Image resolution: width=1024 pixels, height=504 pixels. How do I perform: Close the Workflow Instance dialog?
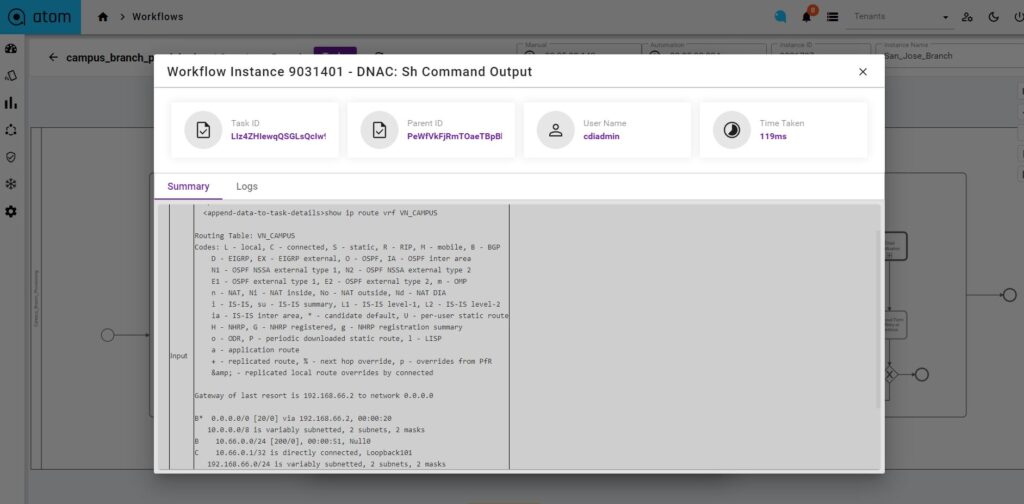coord(863,72)
